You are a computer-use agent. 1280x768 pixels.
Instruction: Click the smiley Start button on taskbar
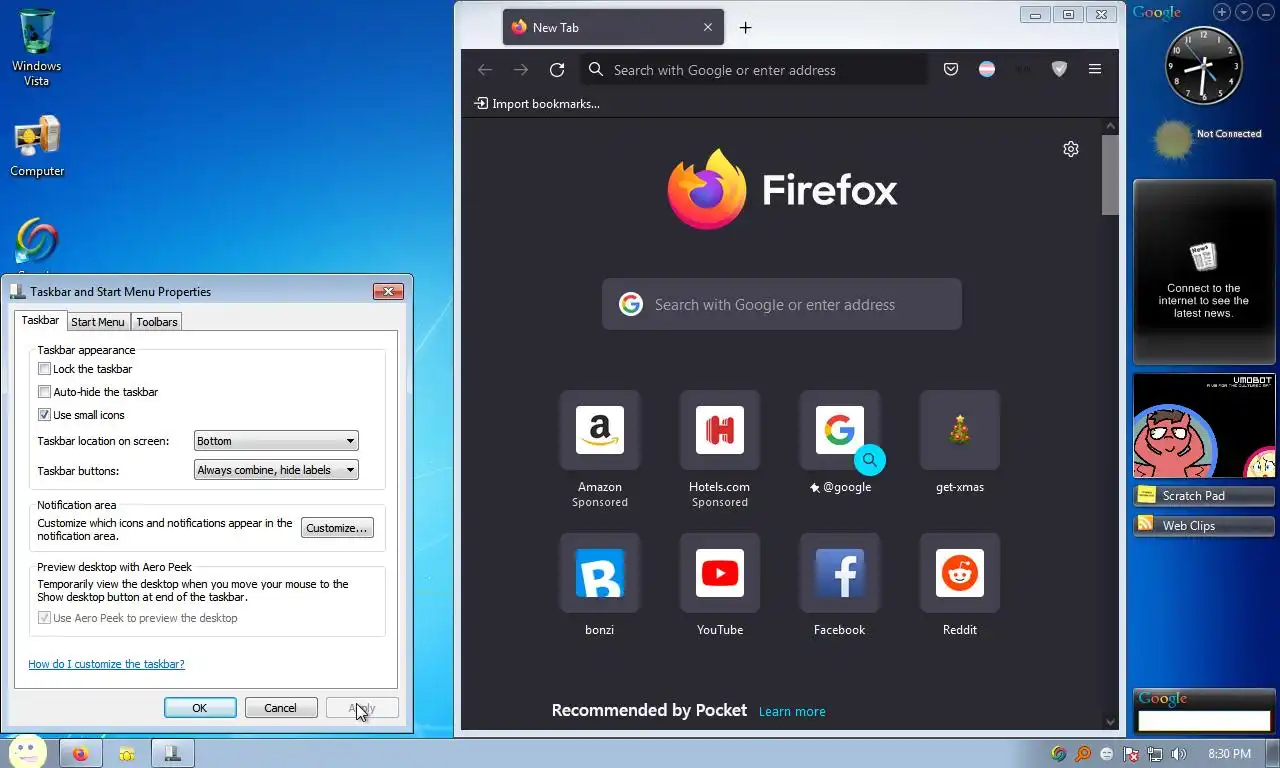click(27, 752)
